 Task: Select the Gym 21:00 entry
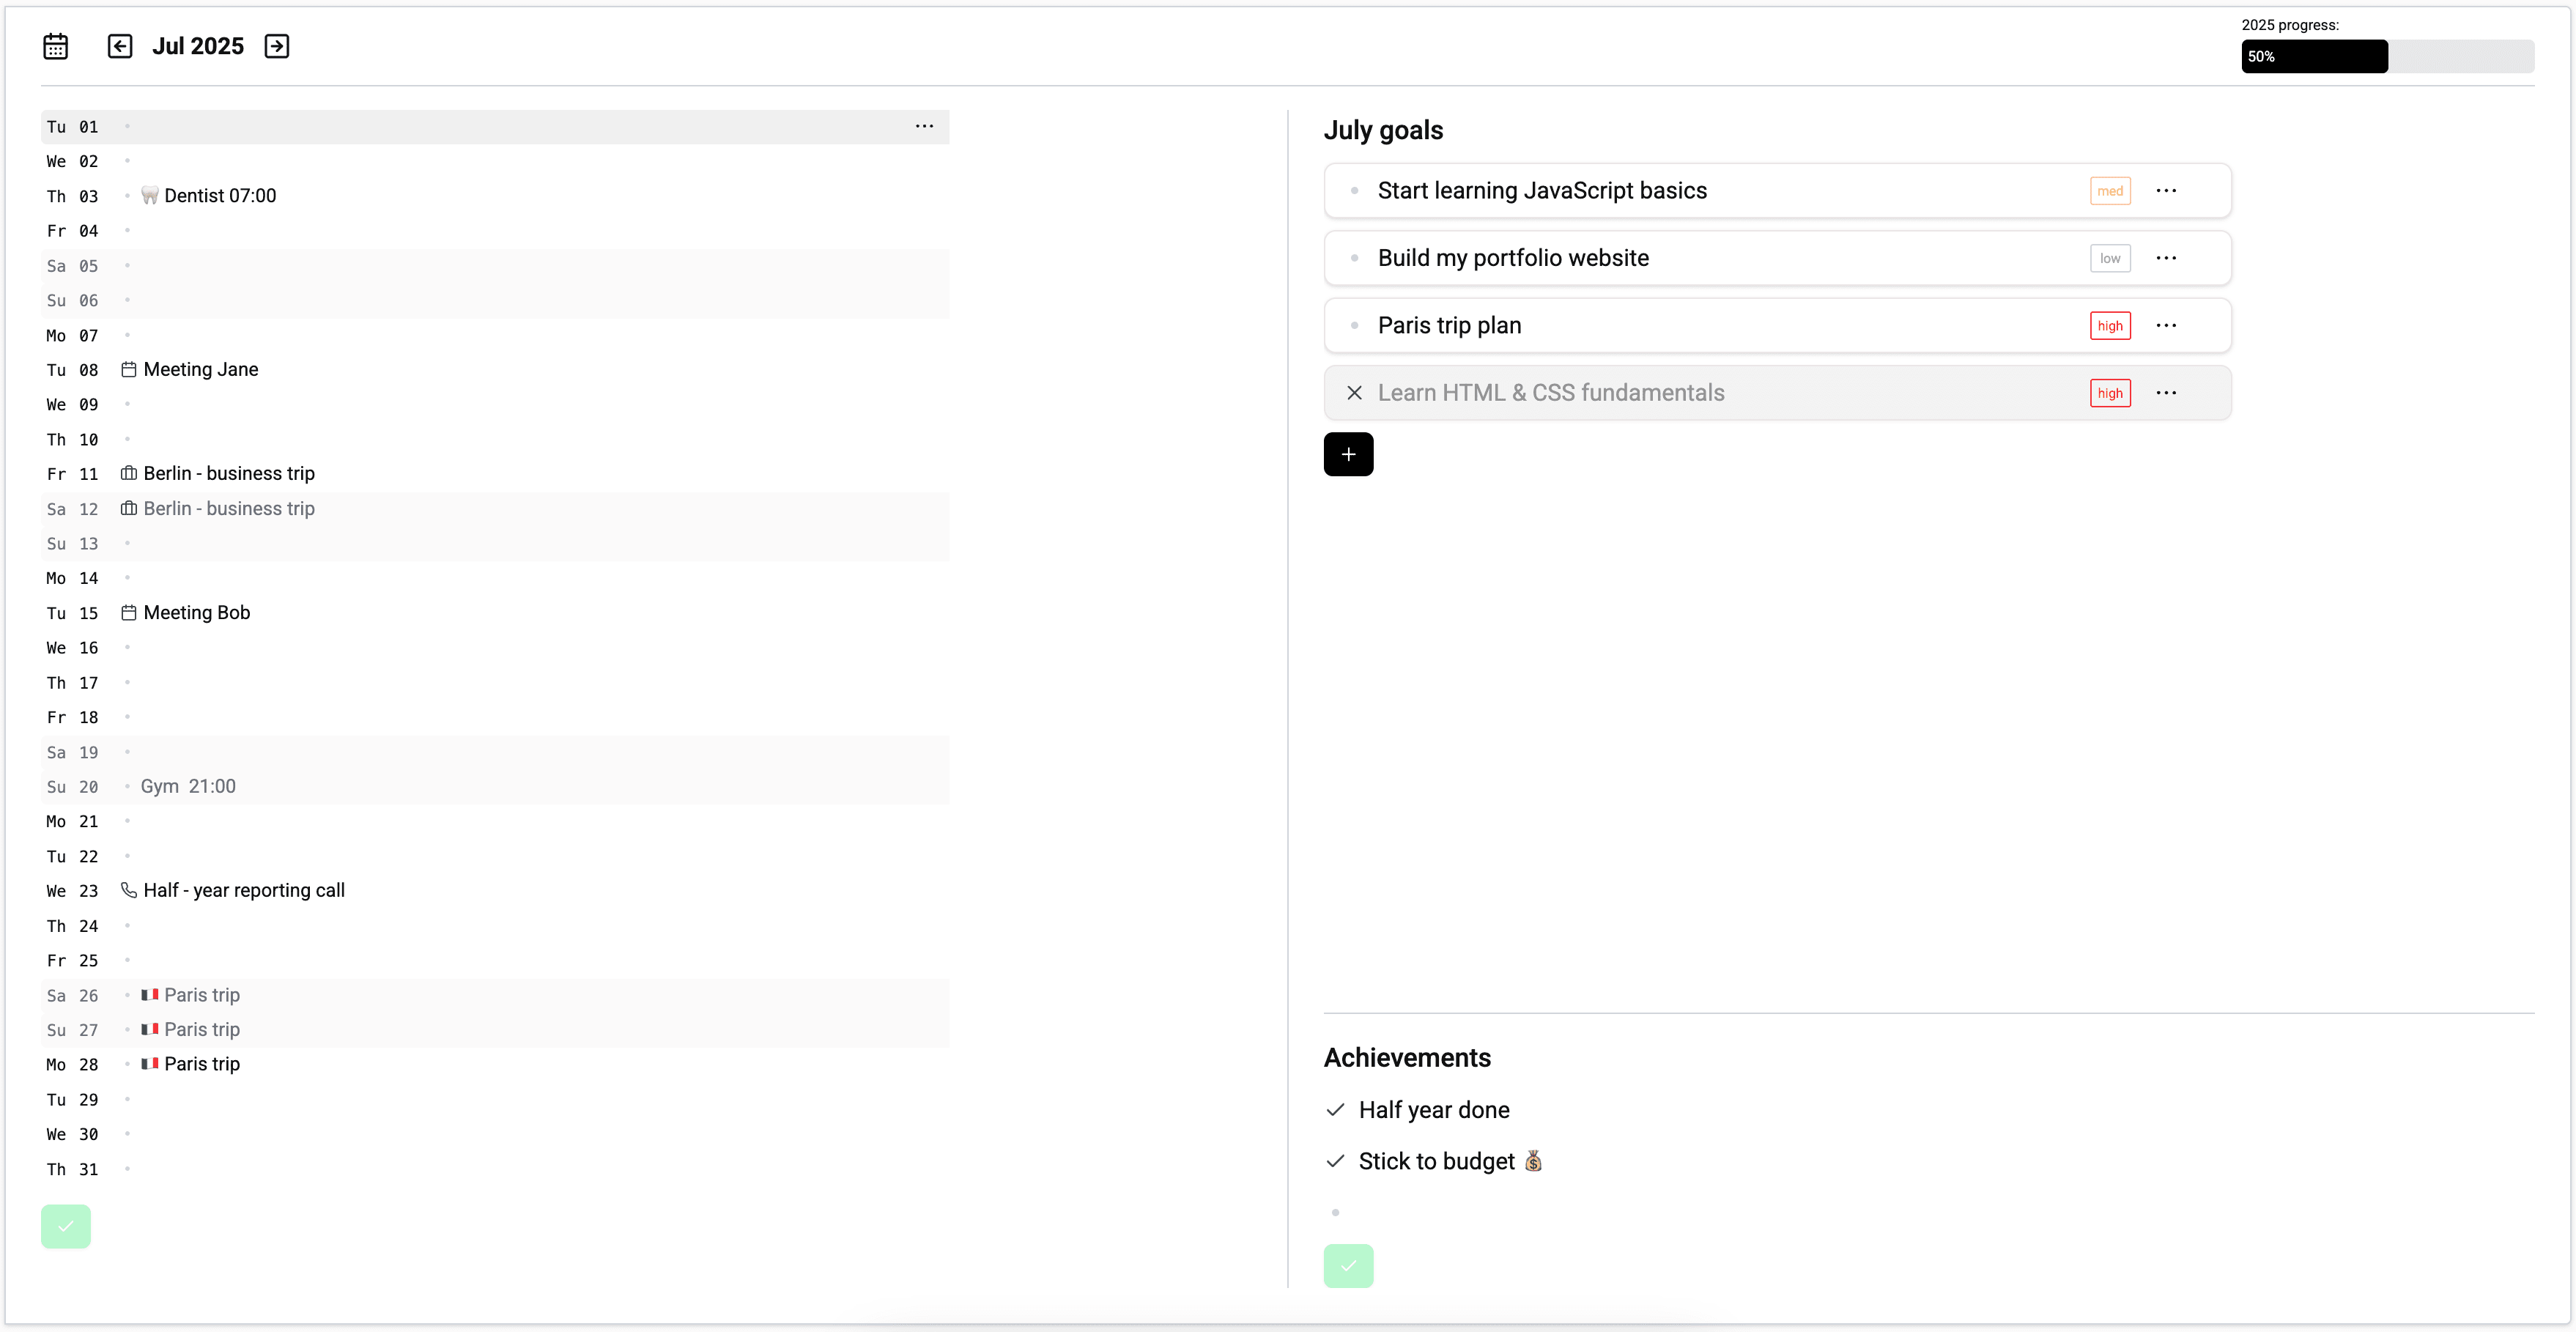[x=188, y=786]
